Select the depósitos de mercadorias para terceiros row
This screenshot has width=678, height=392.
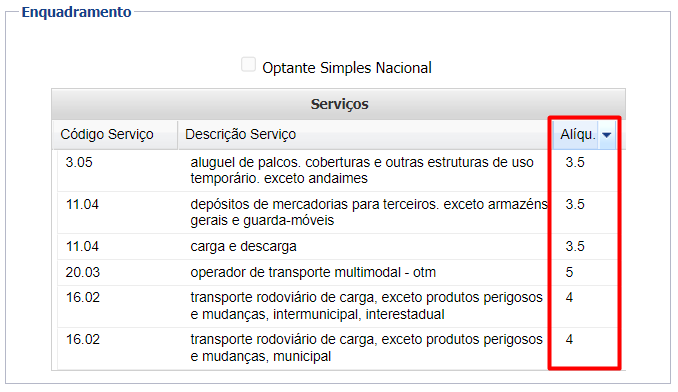337,213
